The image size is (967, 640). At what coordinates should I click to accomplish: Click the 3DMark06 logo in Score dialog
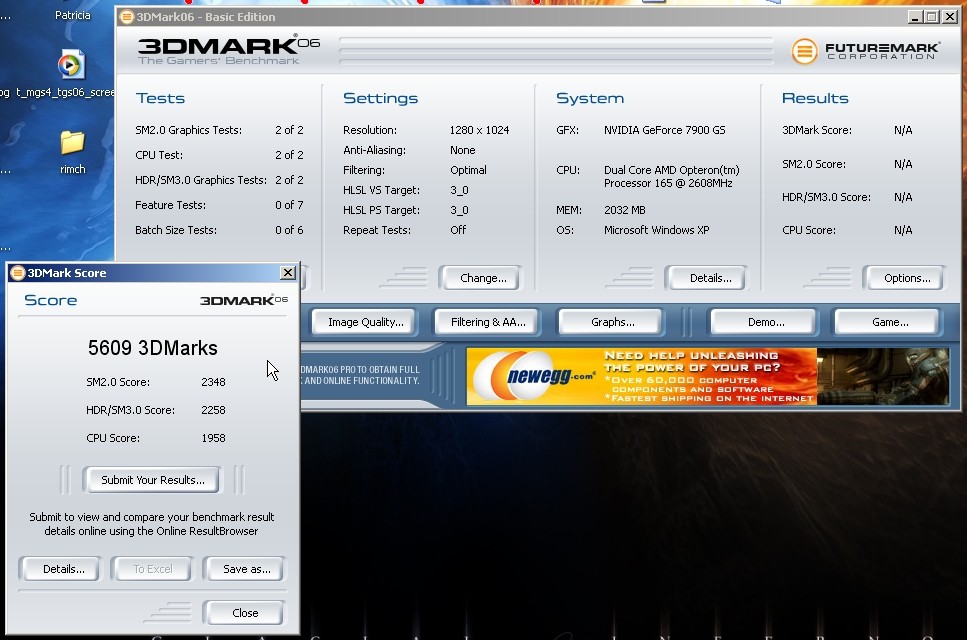[x=244, y=300]
